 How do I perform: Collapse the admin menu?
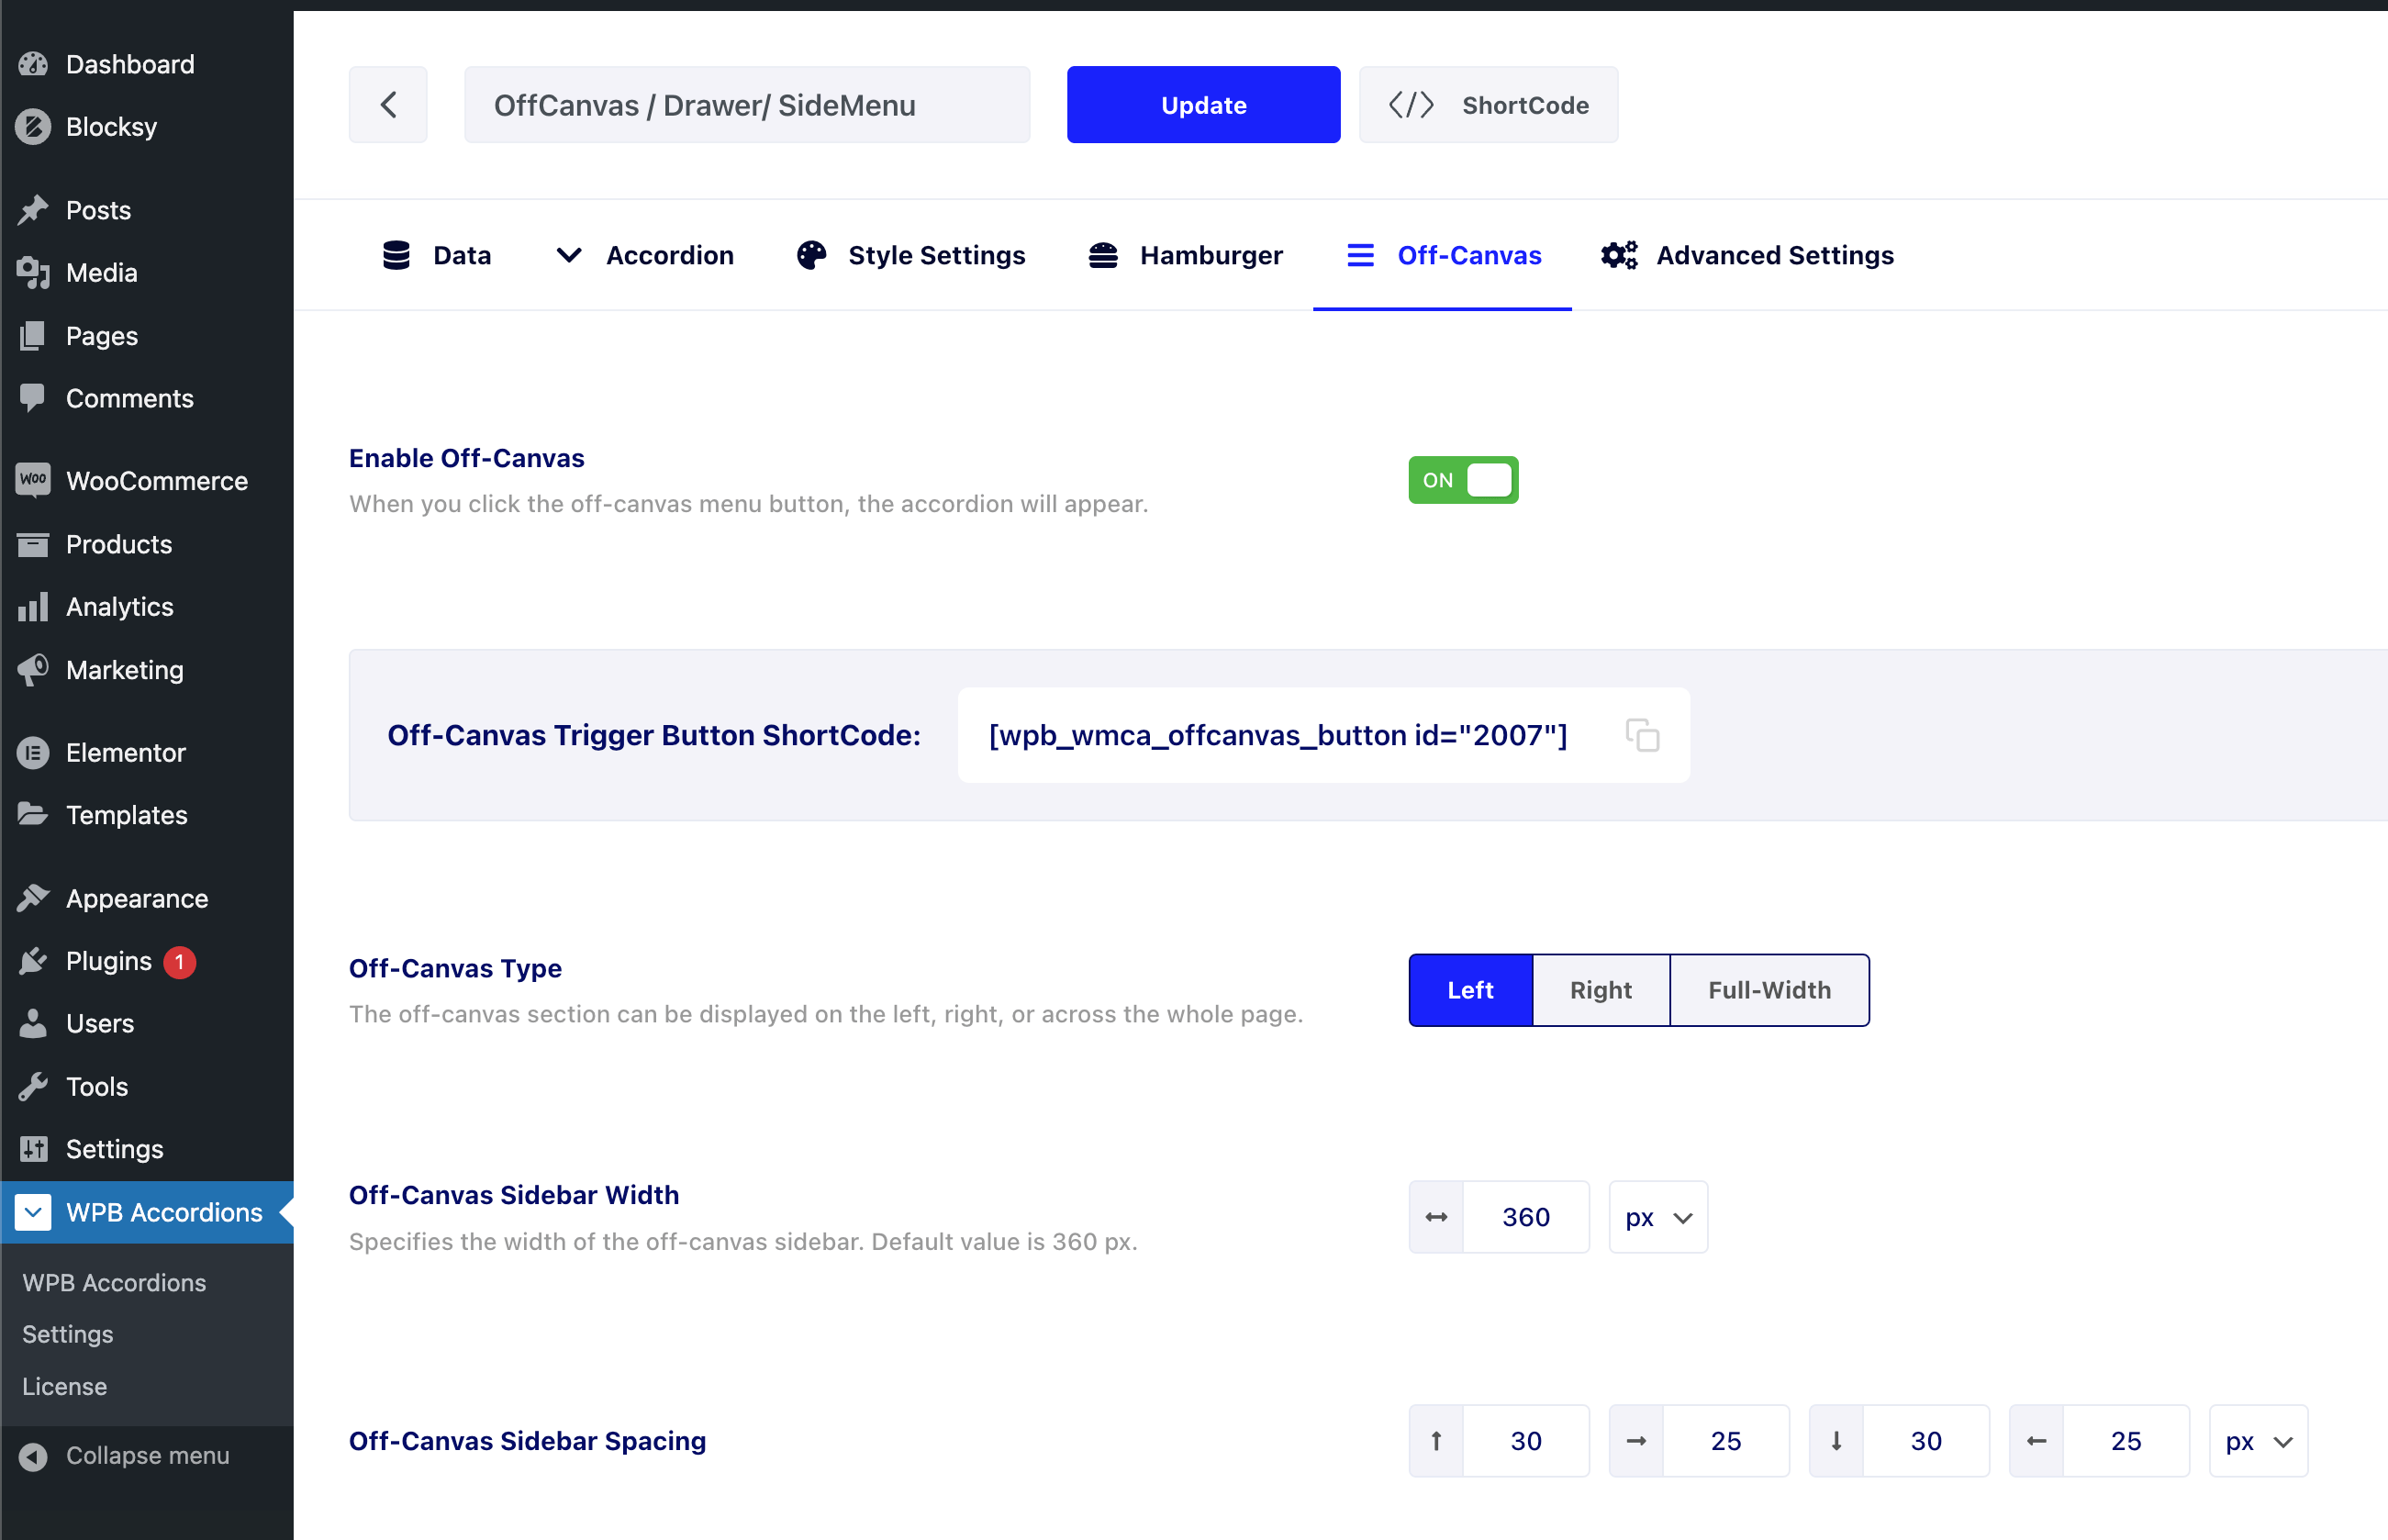coord(146,1455)
